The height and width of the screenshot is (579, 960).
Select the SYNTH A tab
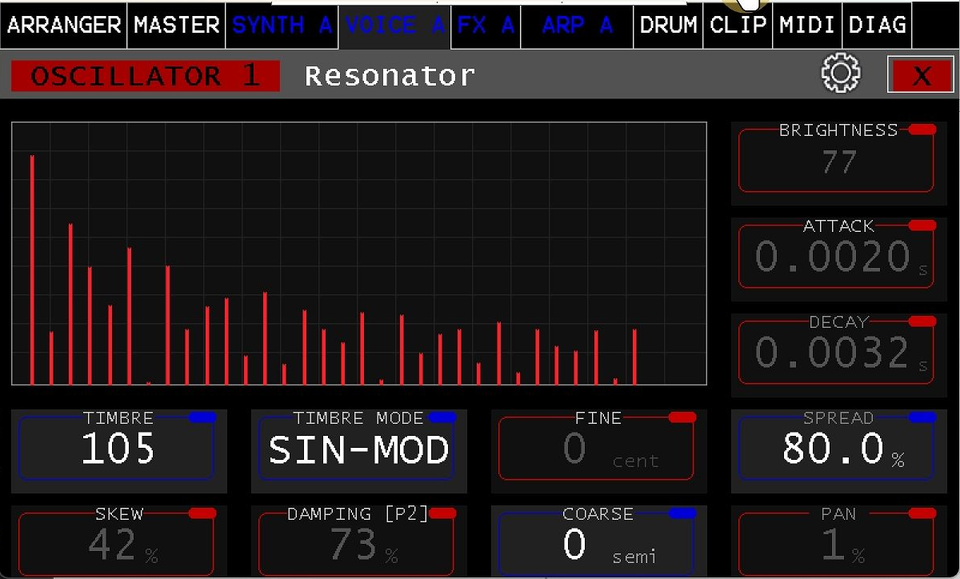282,25
